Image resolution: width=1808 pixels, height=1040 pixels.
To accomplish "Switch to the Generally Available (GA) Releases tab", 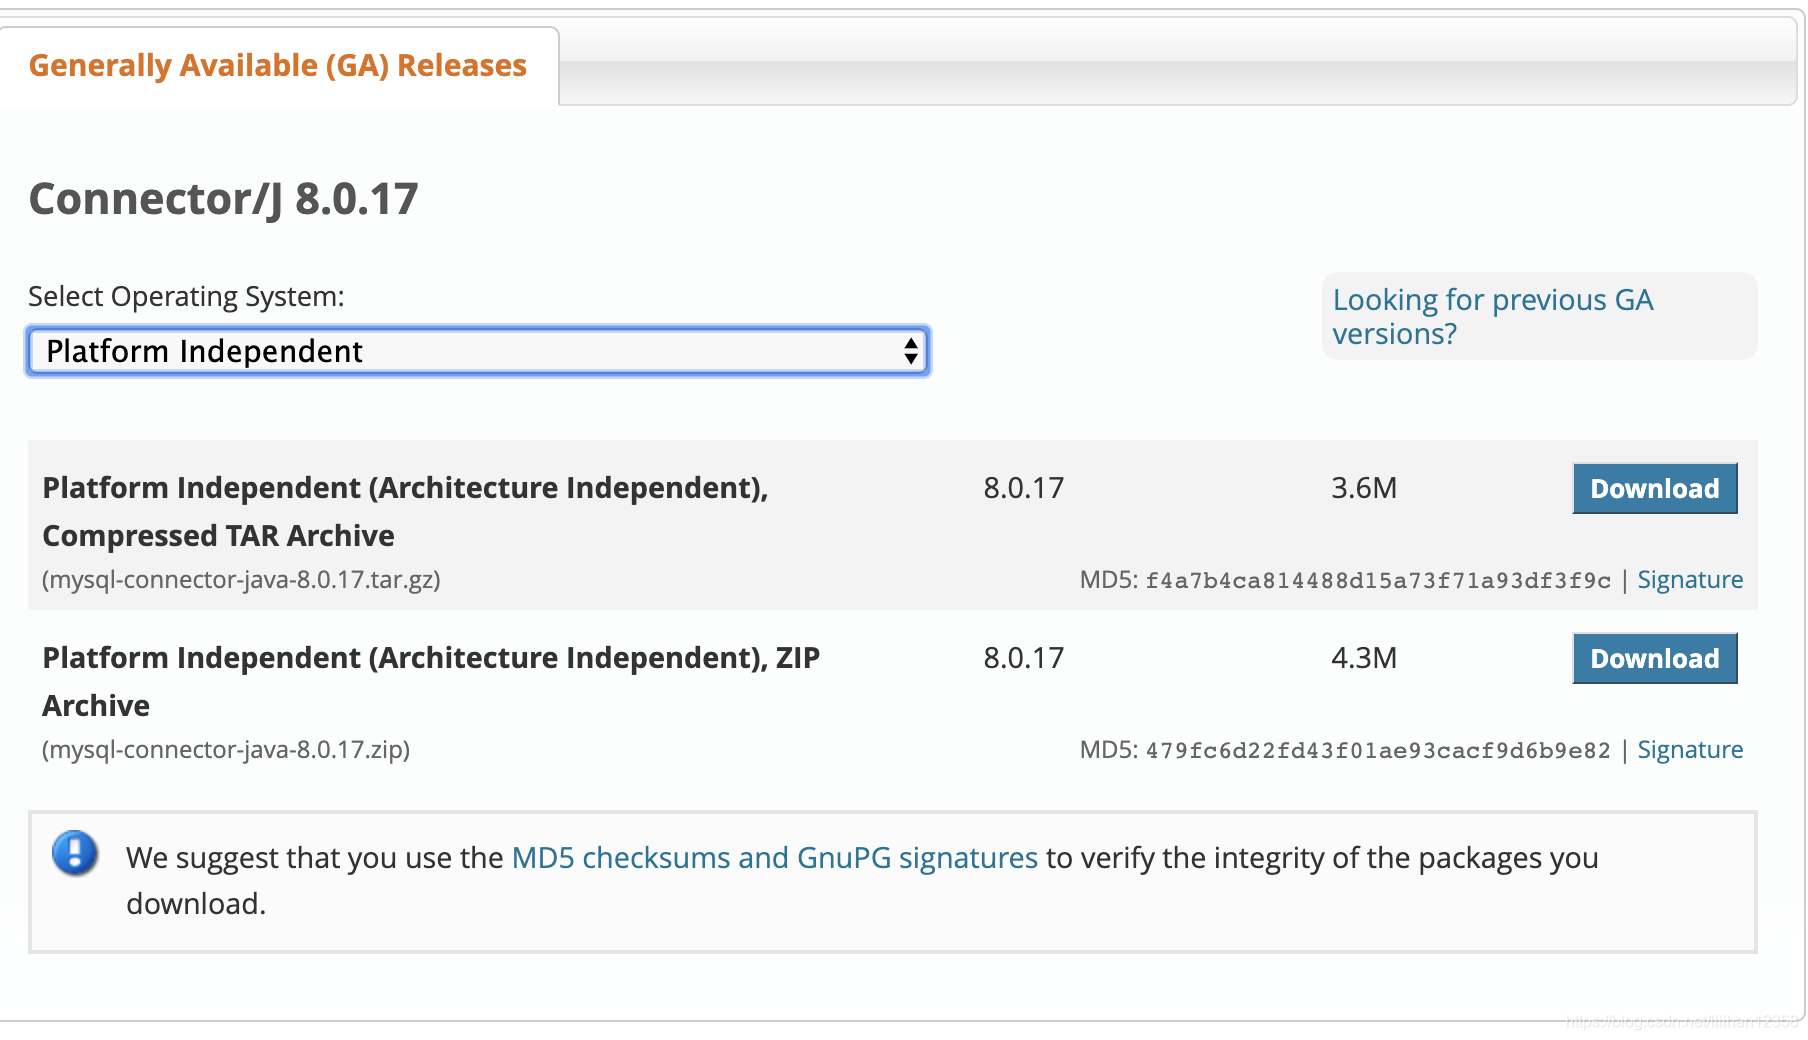I will (x=278, y=65).
